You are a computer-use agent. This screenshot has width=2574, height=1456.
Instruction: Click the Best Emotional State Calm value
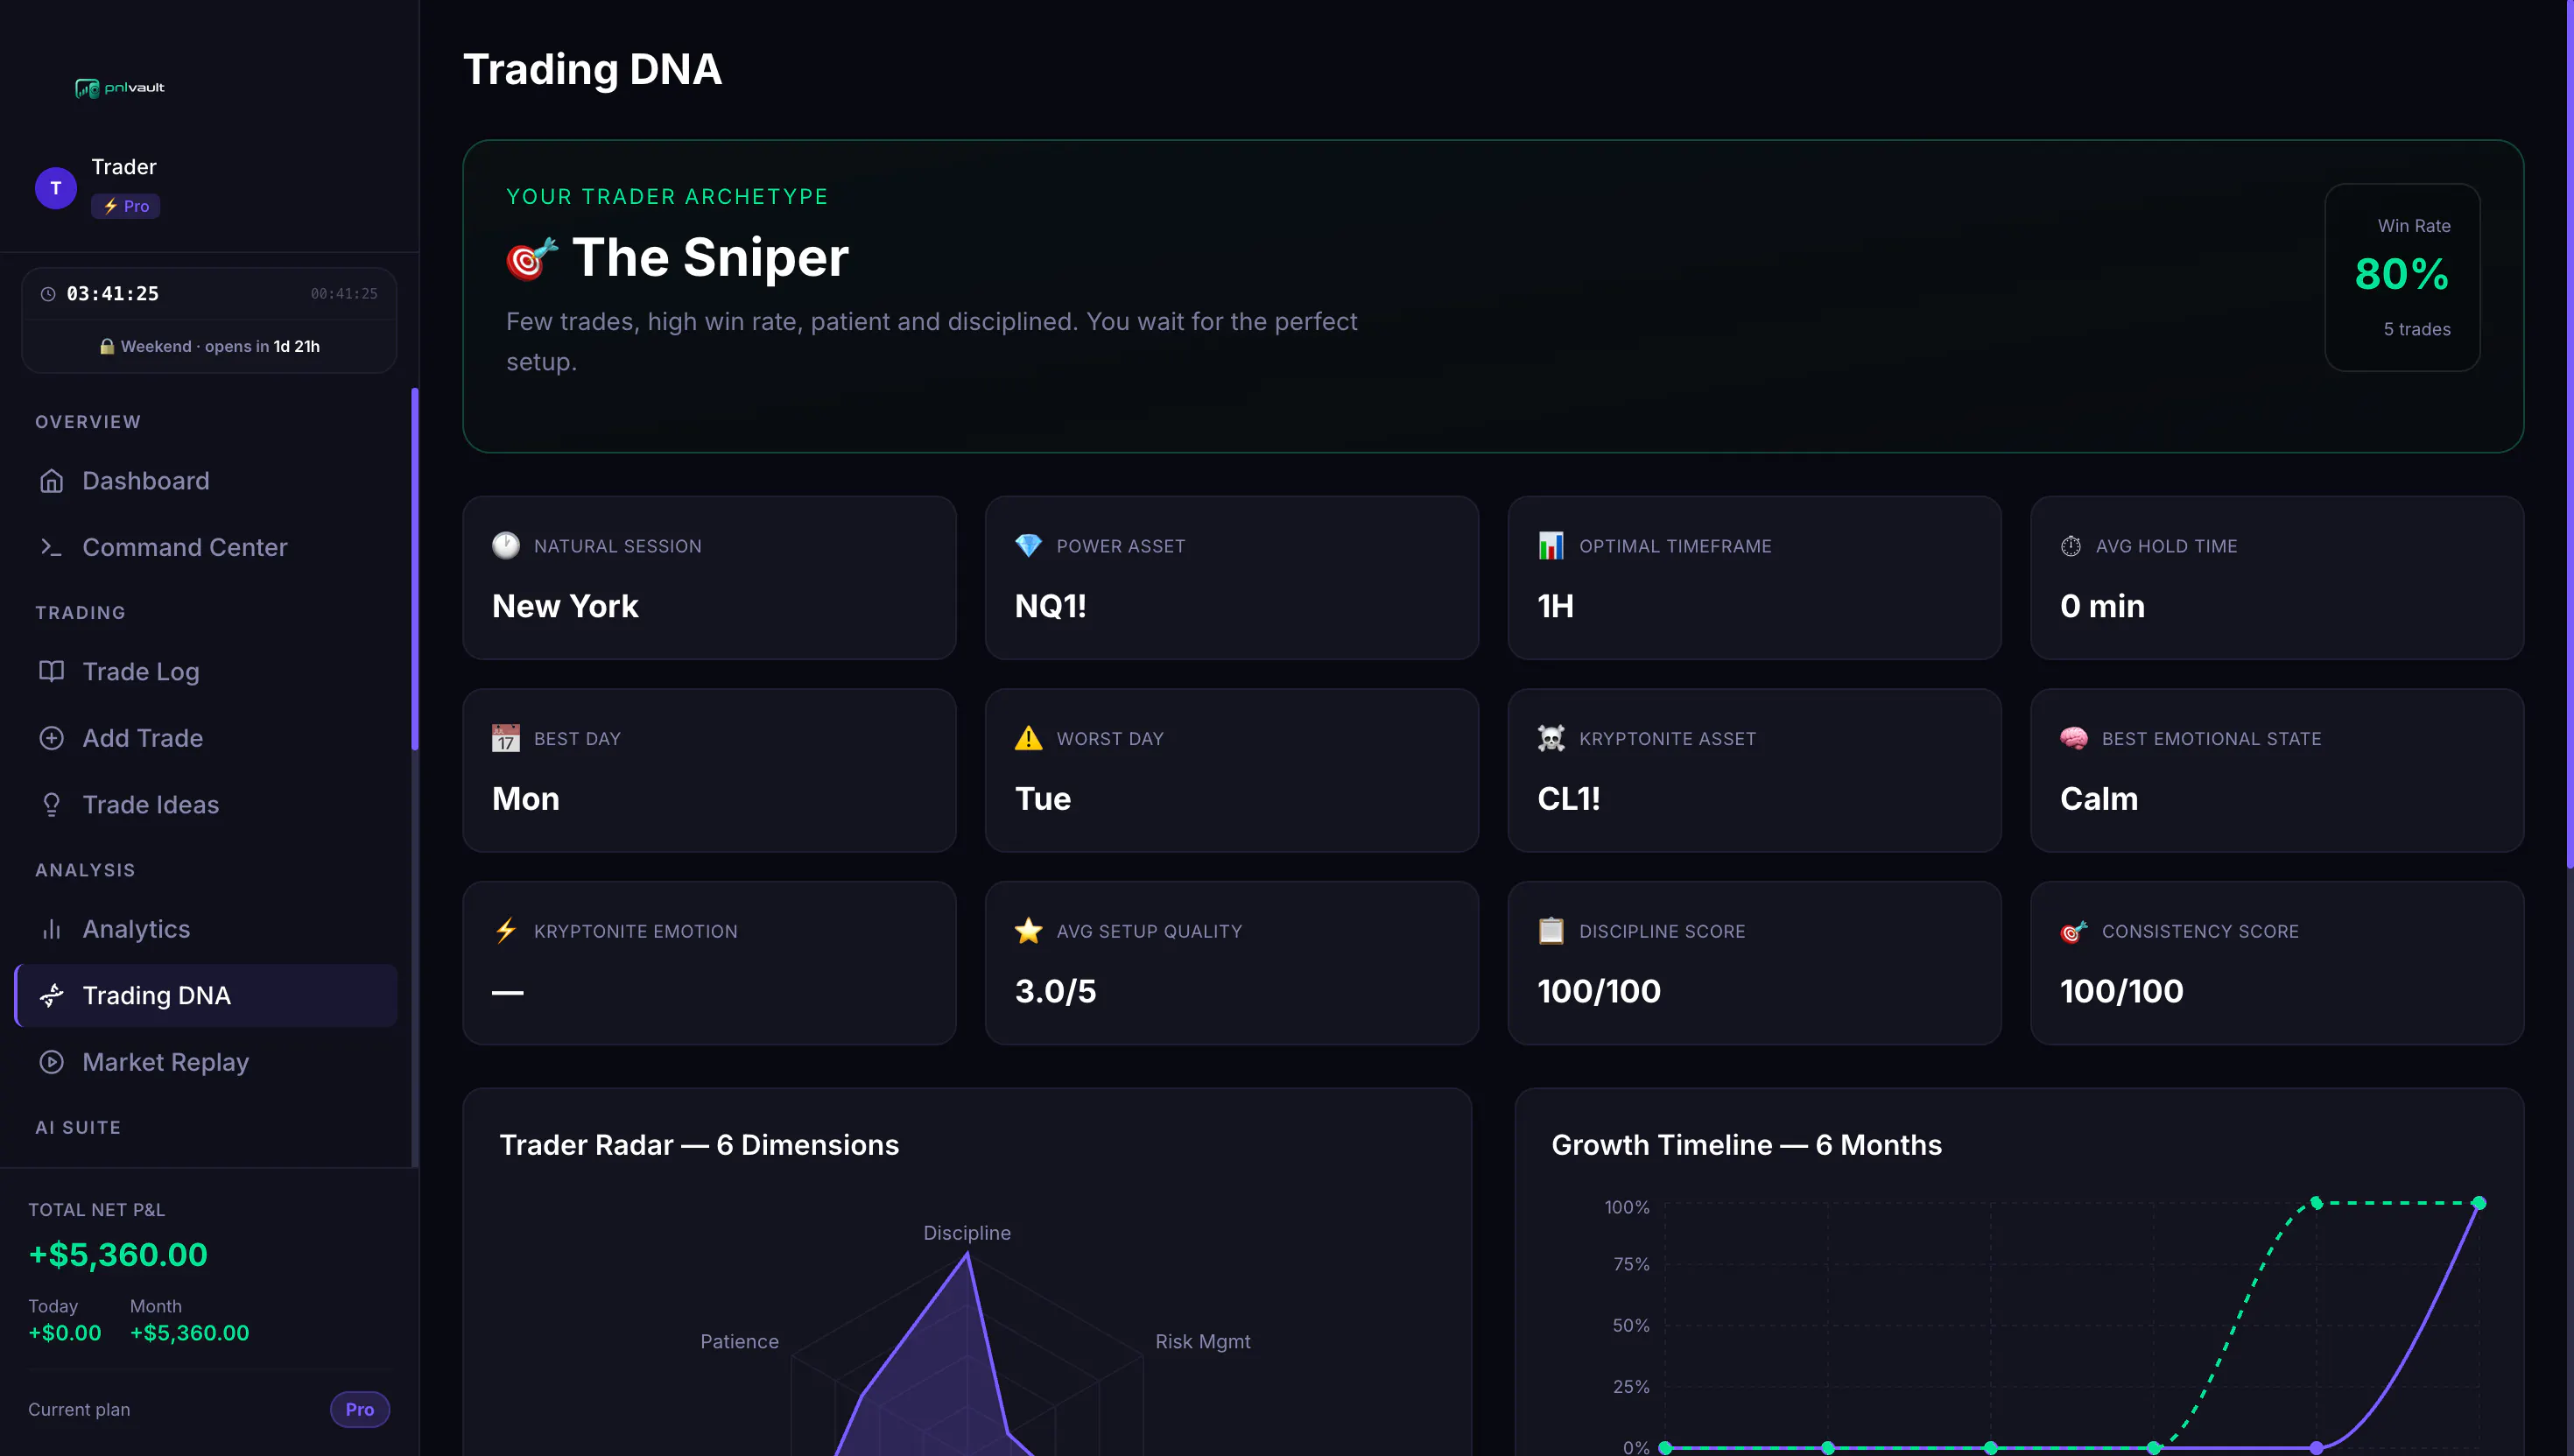[x=2099, y=799]
